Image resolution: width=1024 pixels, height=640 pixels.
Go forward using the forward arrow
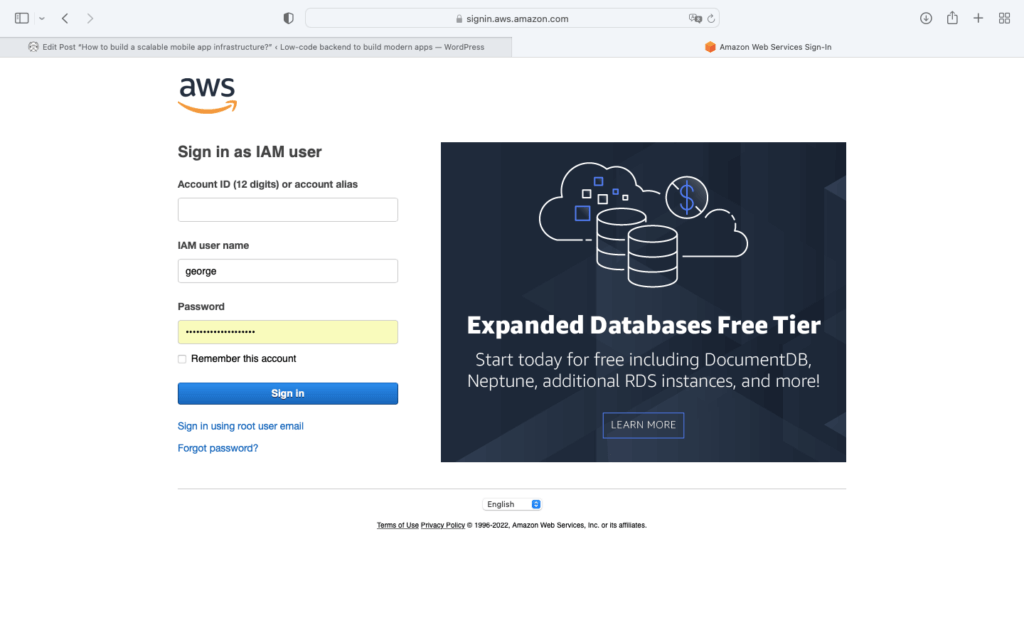[x=90, y=18]
